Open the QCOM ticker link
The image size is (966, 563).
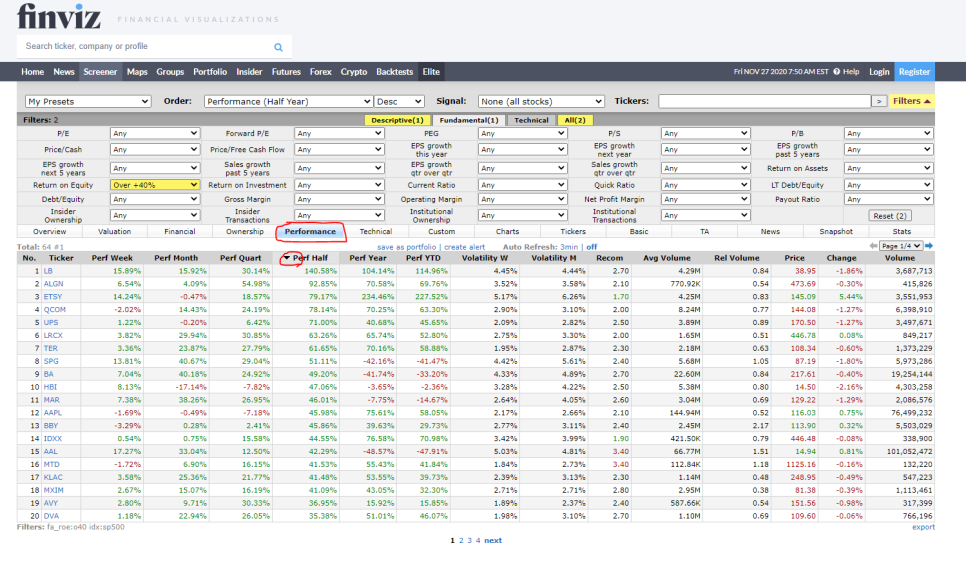[x=54, y=310]
